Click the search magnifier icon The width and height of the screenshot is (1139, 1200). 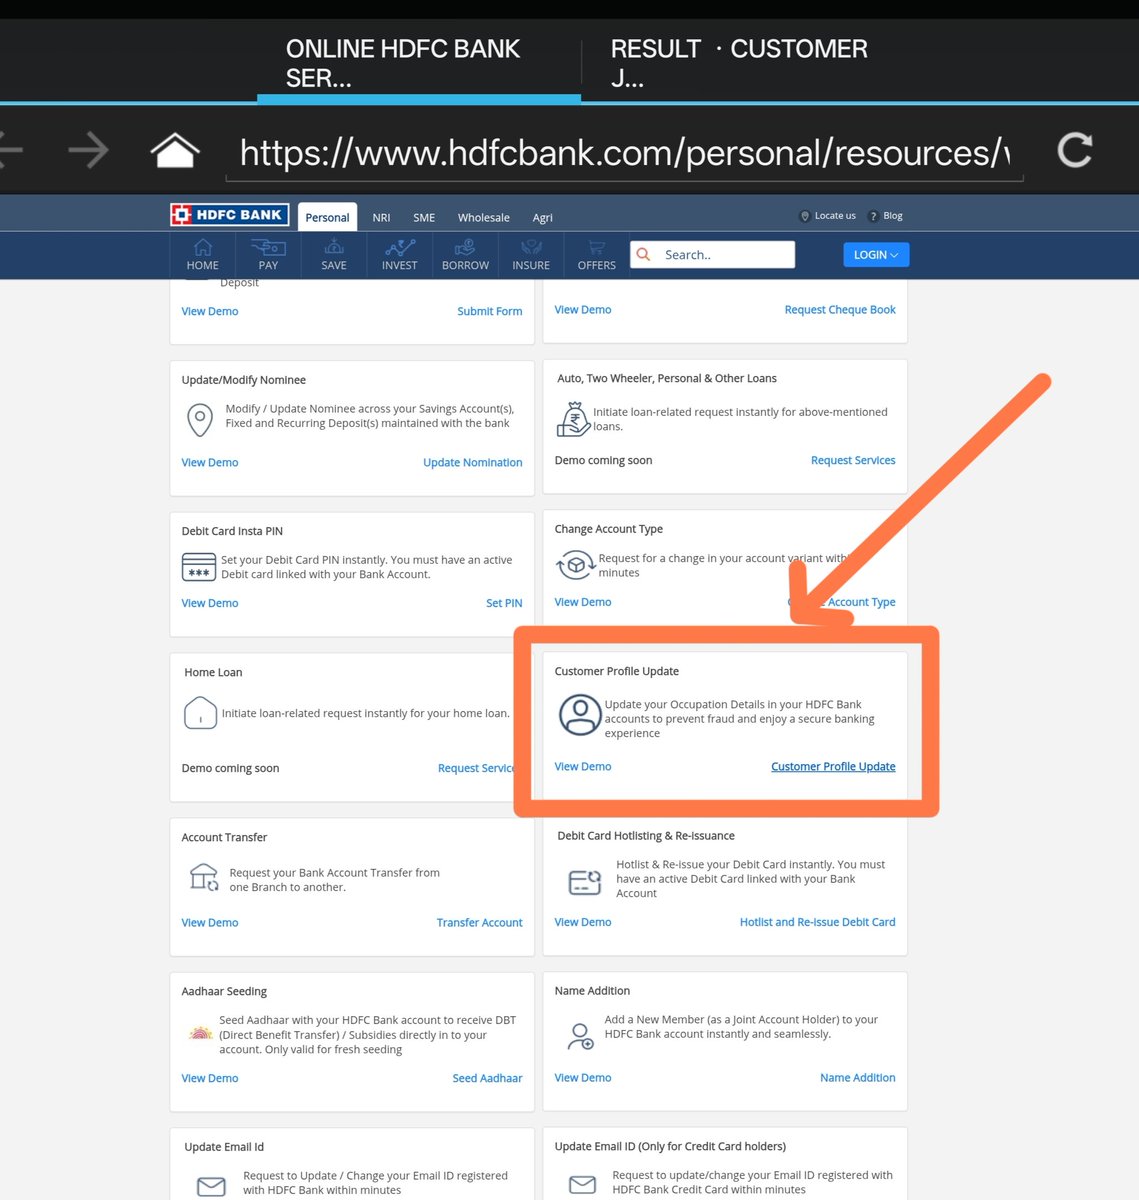click(644, 254)
